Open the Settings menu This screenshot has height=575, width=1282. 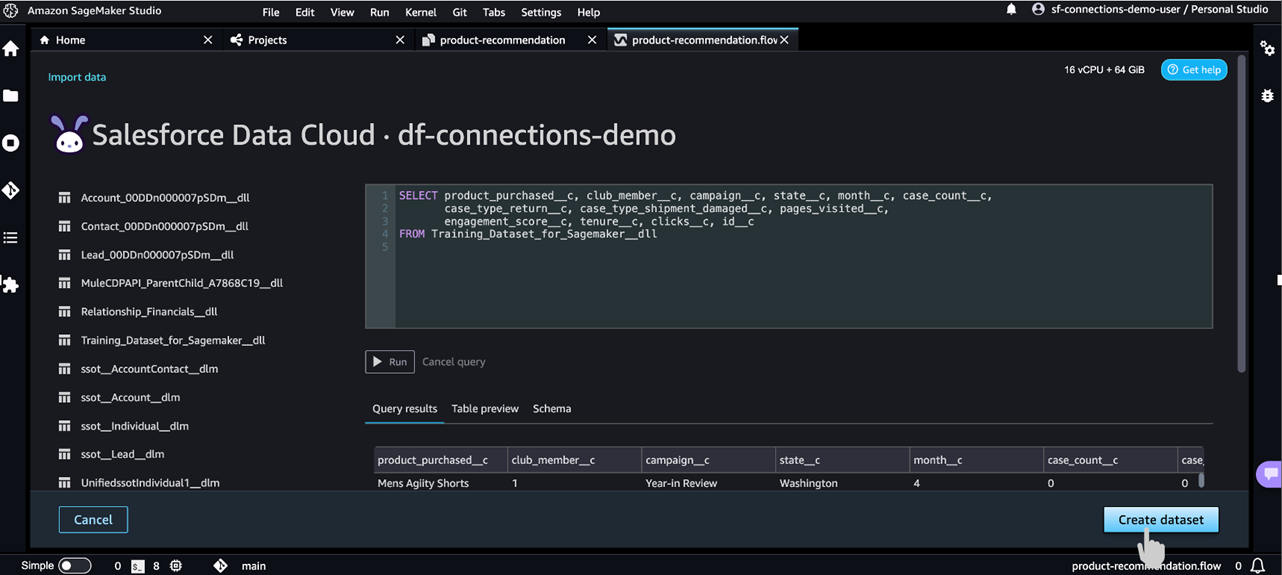[x=541, y=12]
